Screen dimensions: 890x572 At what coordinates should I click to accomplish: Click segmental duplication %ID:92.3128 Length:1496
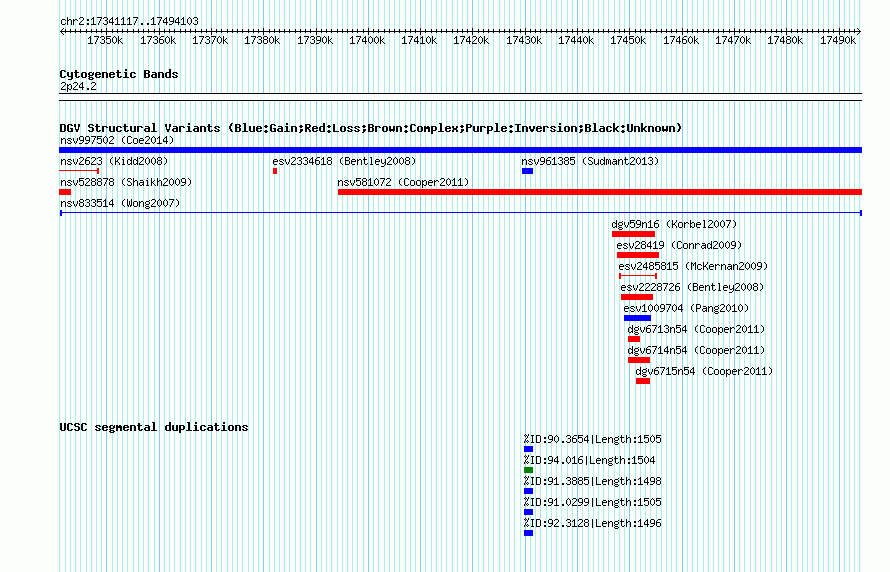[x=593, y=523]
